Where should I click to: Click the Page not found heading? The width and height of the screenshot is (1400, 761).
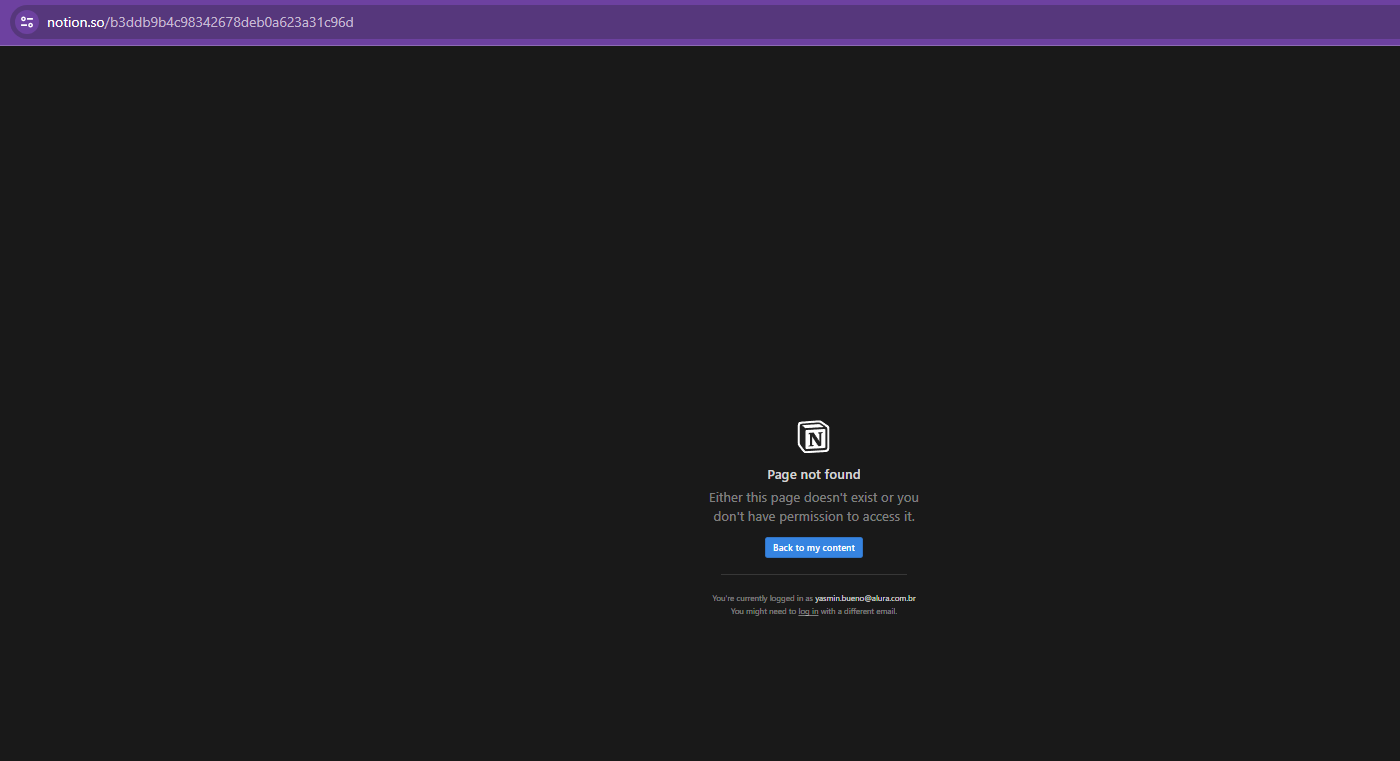[x=814, y=475]
